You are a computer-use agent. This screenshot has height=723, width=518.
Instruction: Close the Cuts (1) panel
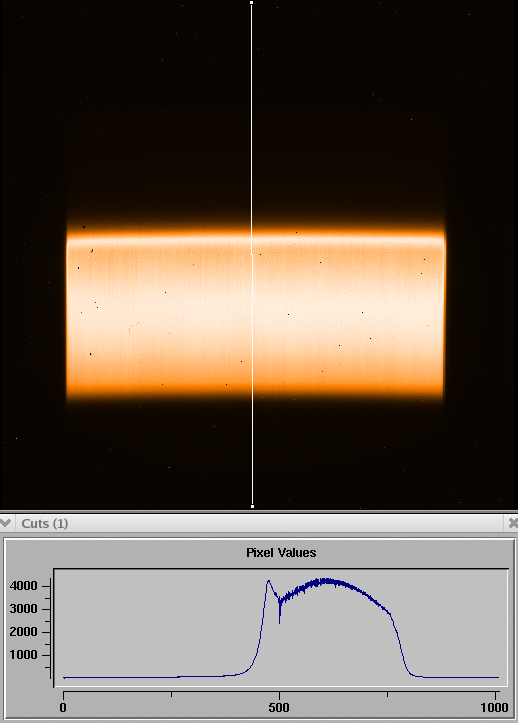coord(513,523)
